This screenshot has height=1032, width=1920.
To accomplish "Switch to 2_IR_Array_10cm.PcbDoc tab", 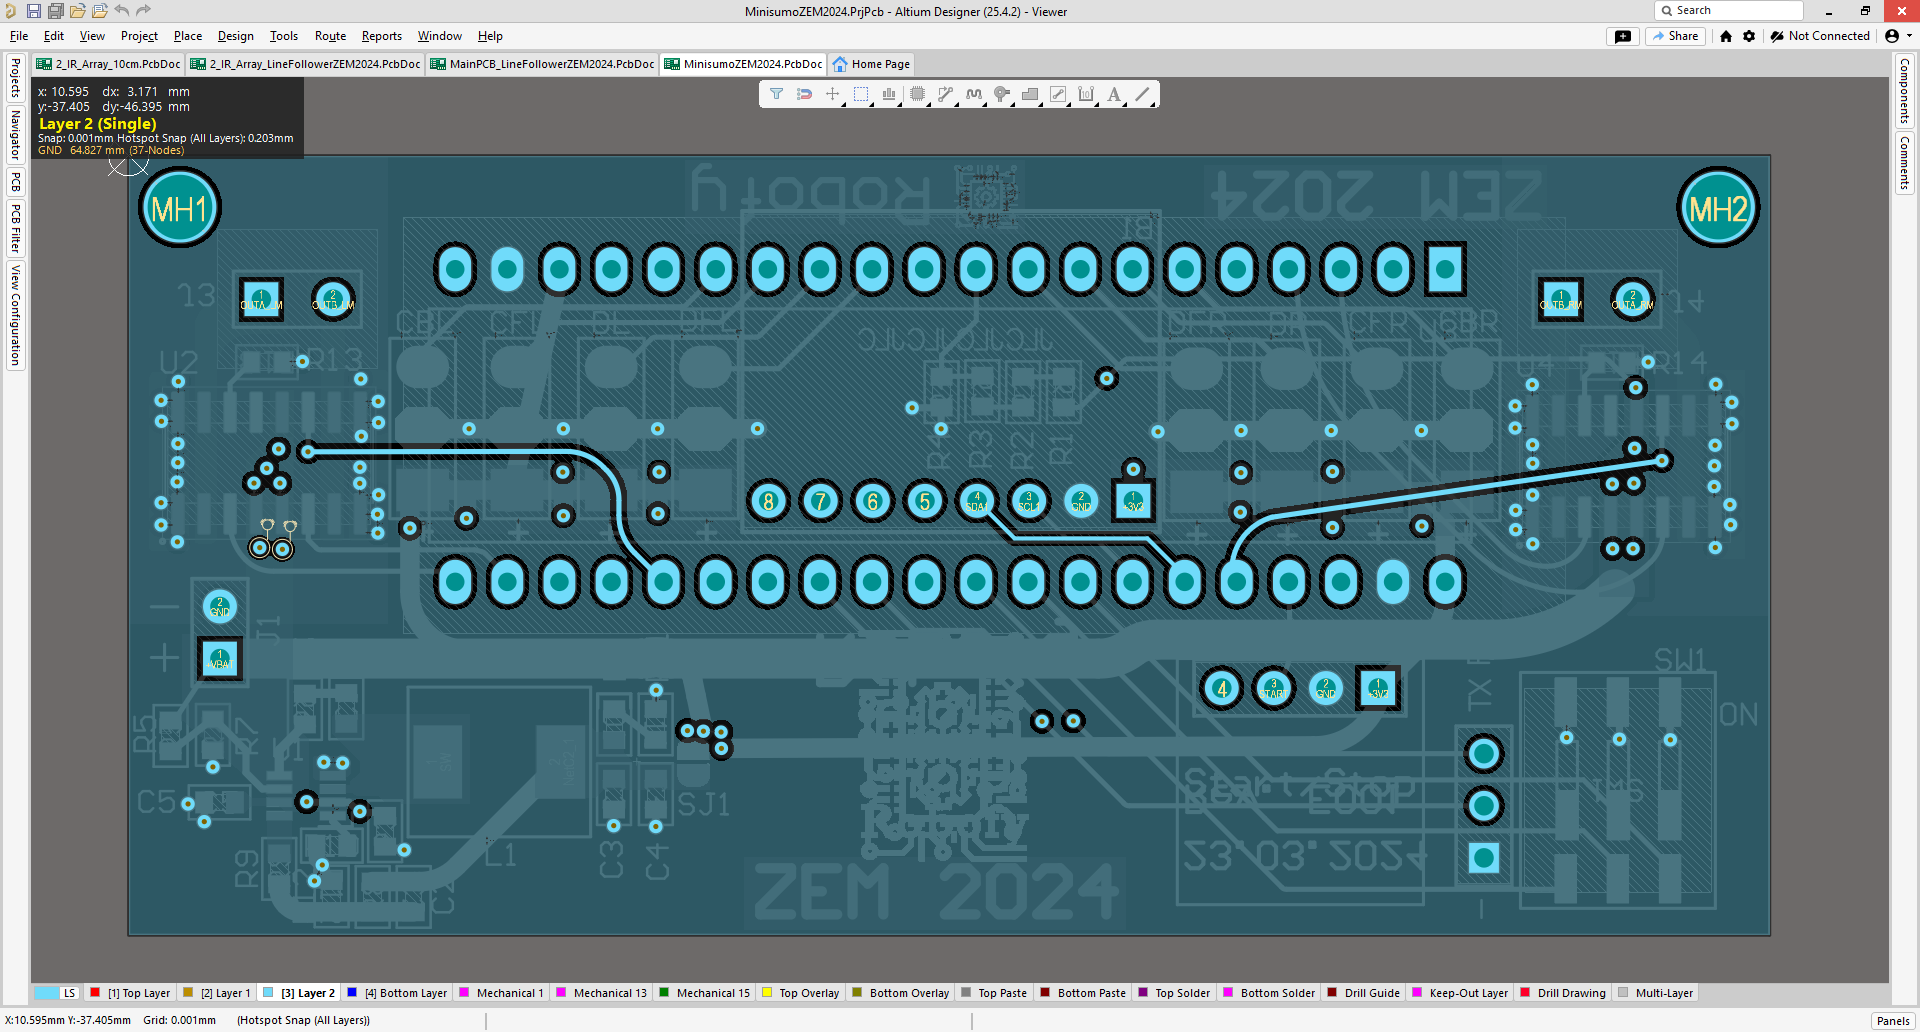I will pyautogui.click(x=108, y=64).
